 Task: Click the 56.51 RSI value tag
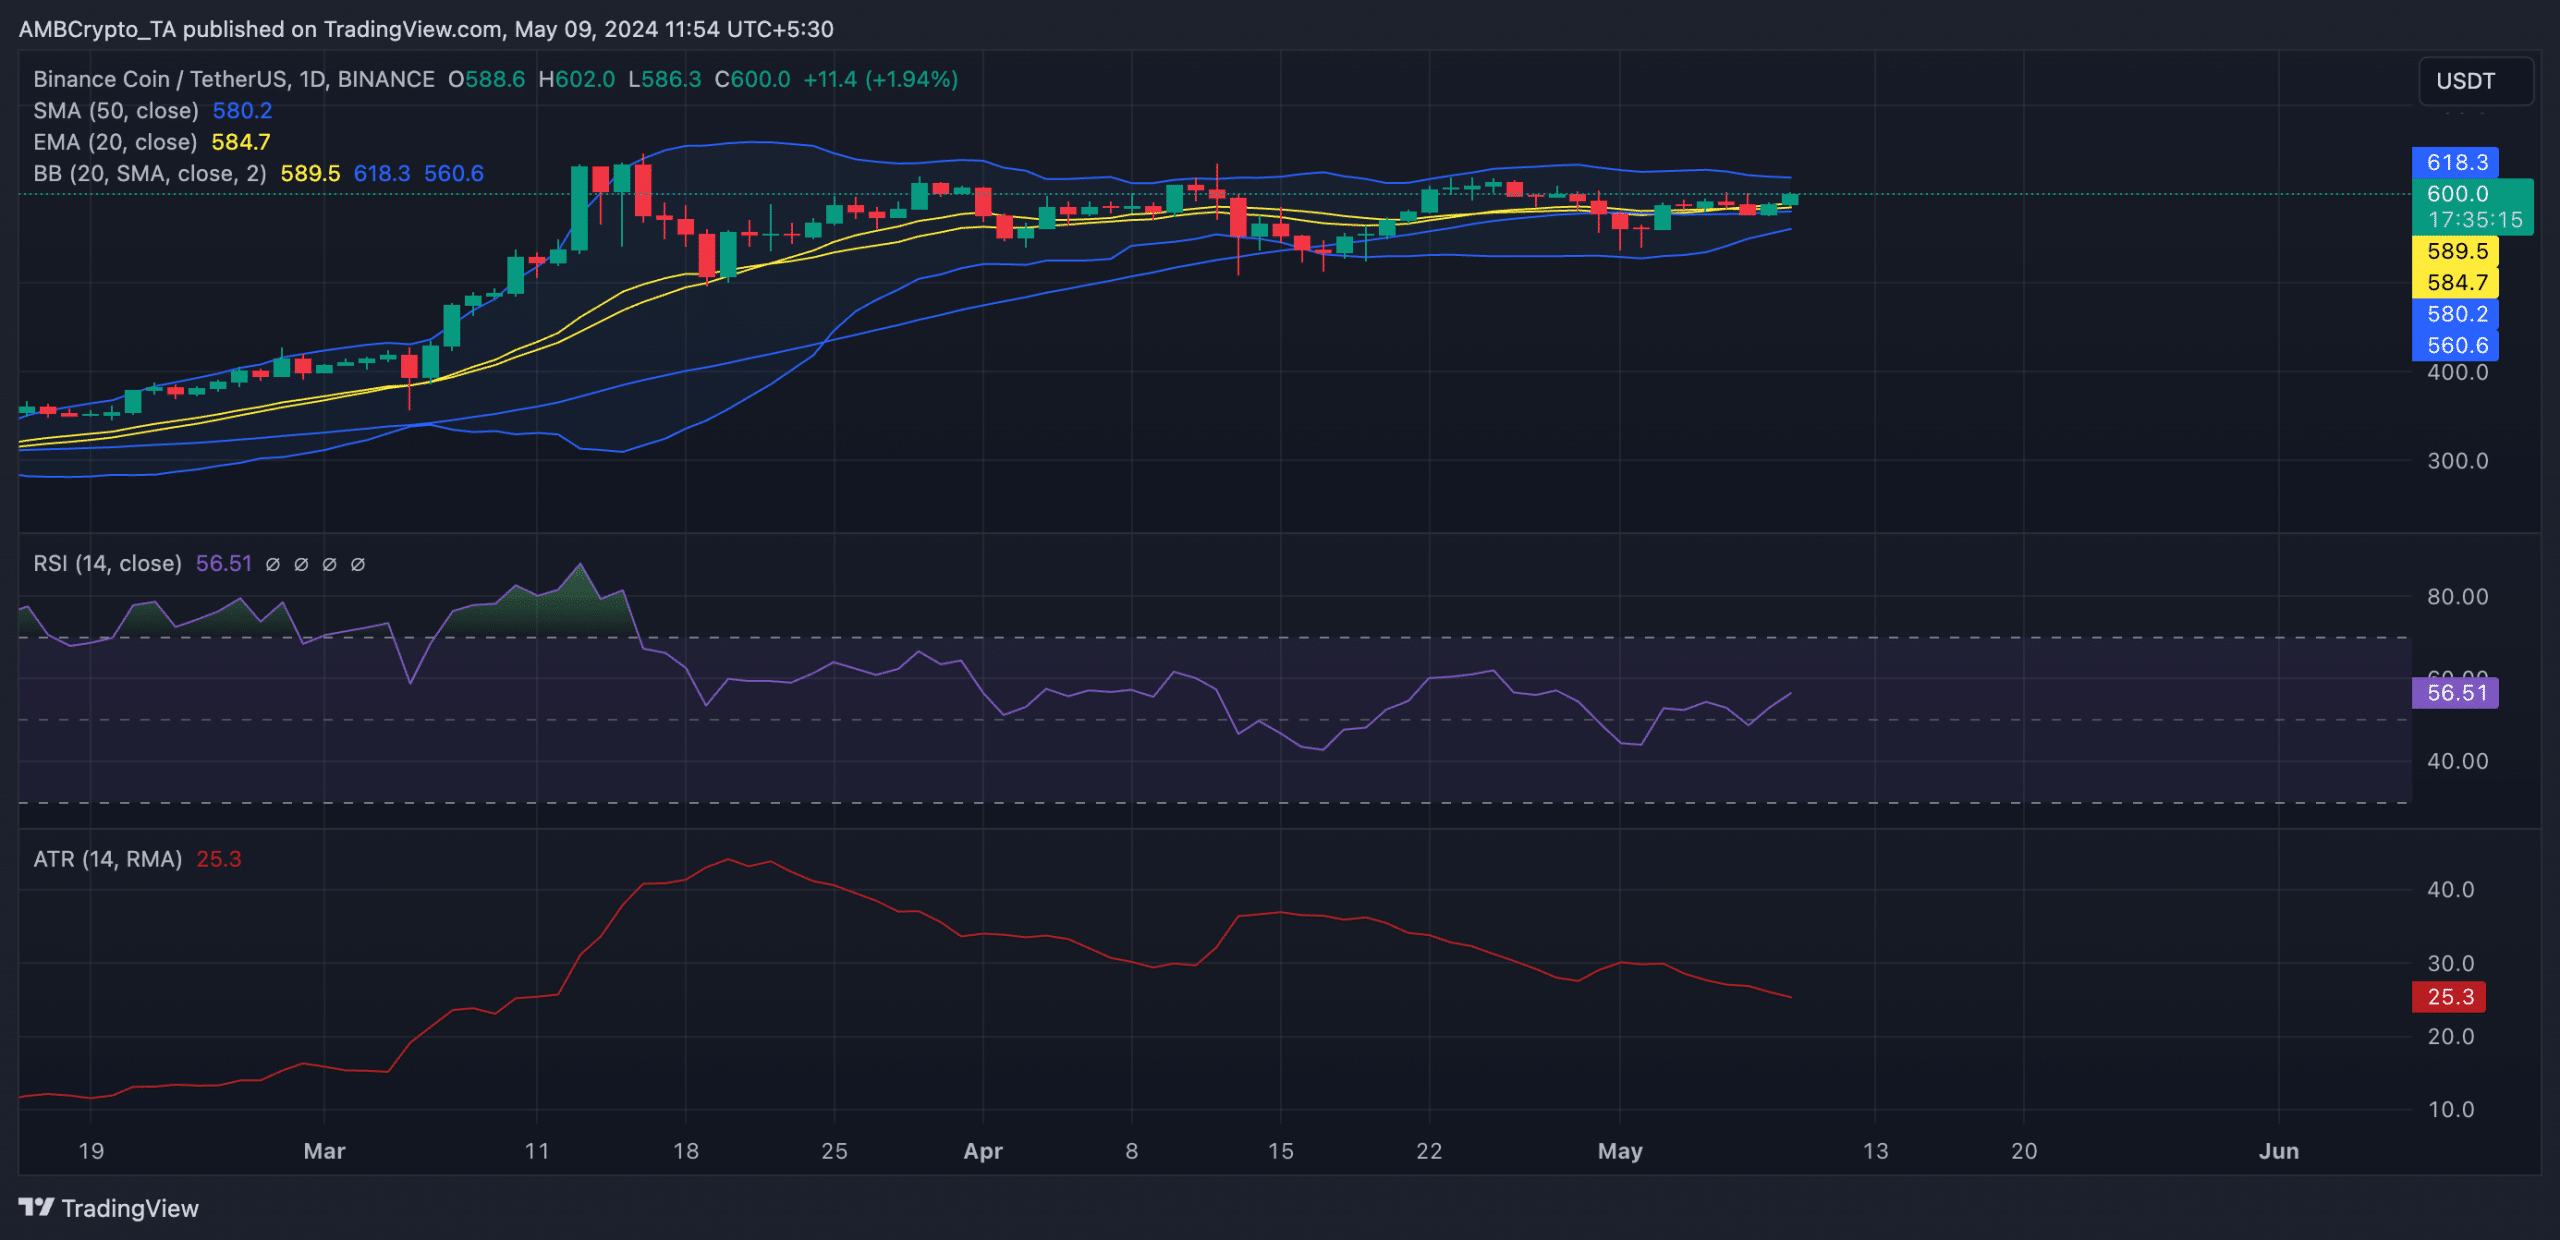pyautogui.click(x=2455, y=693)
